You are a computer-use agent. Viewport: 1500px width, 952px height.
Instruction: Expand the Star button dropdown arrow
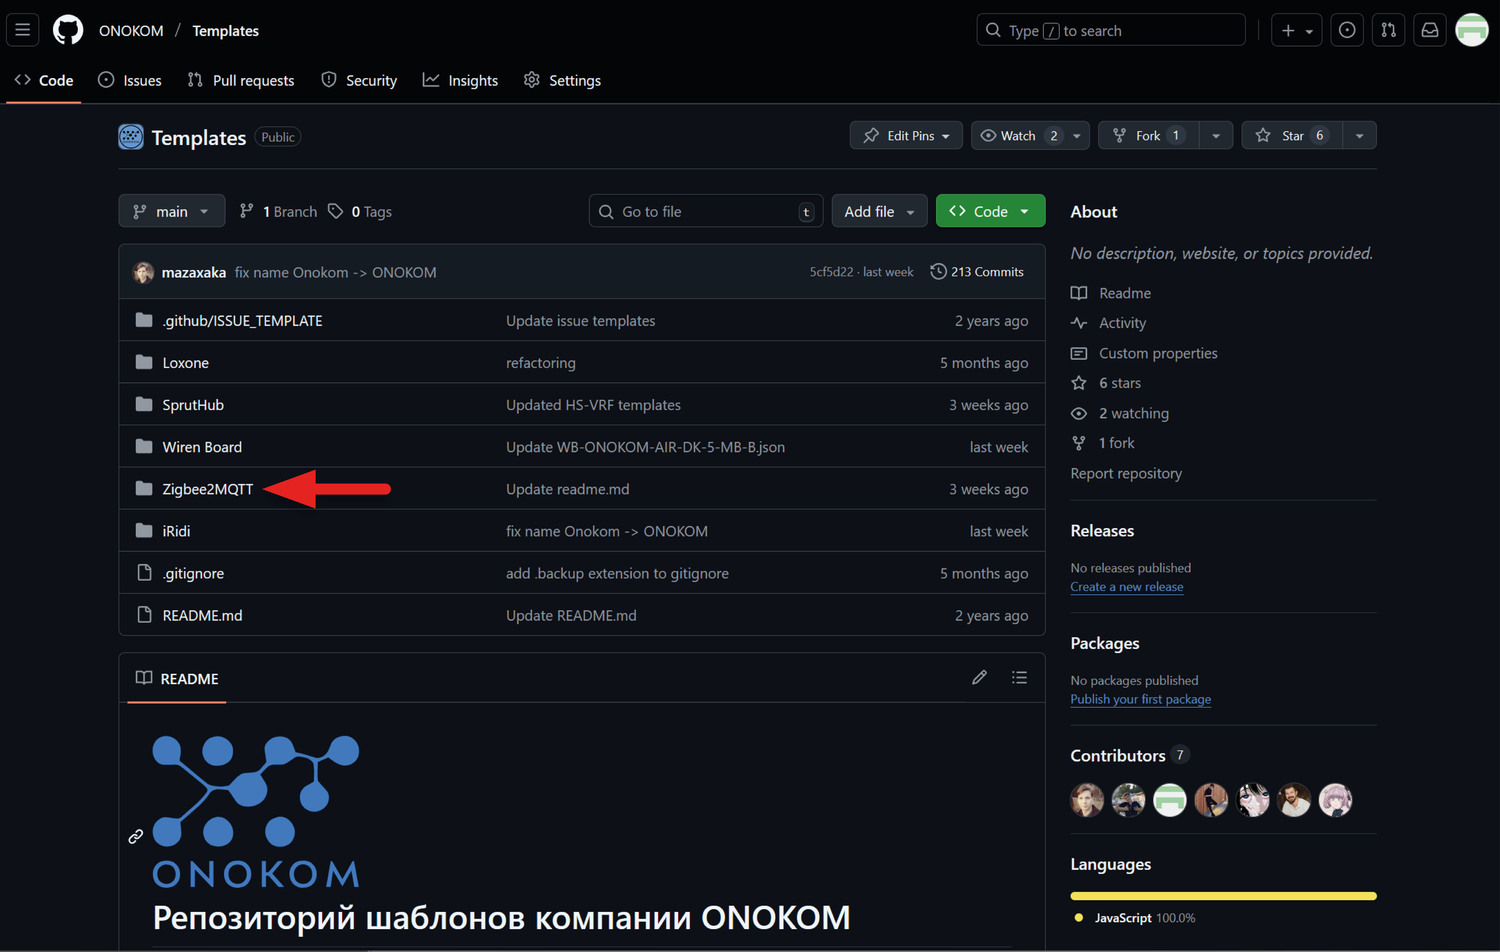pos(1358,135)
